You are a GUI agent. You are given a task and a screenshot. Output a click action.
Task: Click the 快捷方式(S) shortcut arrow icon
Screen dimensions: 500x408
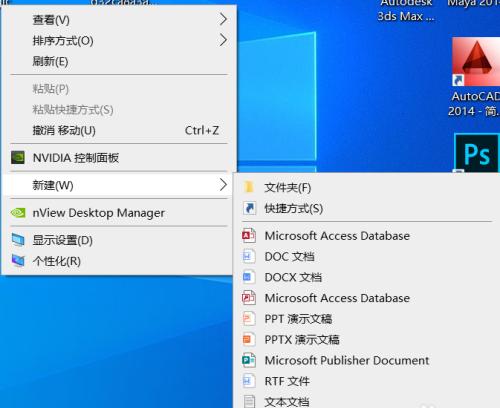point(249,208)
